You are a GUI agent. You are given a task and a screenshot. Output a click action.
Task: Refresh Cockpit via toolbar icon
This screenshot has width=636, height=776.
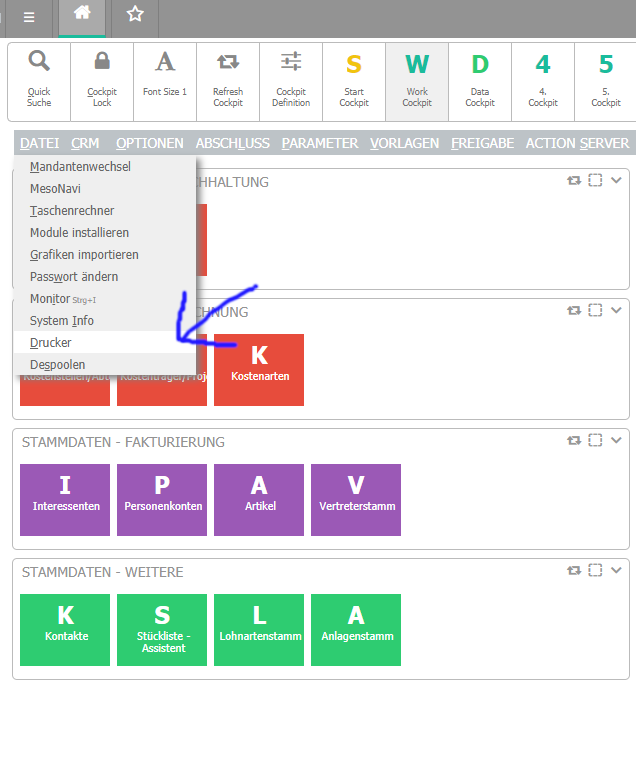pyautogui.click(x=228, y=75)
